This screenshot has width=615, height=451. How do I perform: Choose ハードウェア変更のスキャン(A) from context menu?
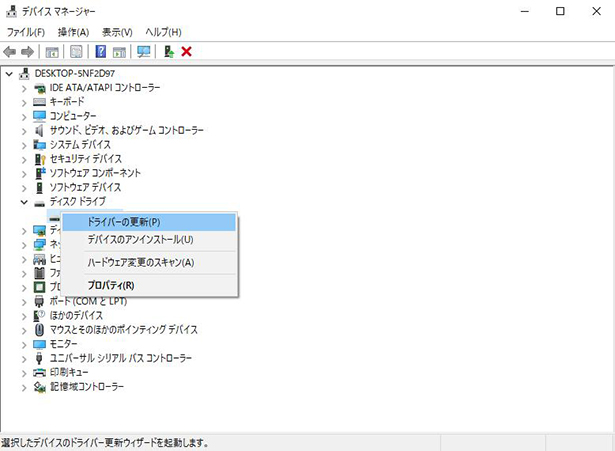(x=149, y=262)
